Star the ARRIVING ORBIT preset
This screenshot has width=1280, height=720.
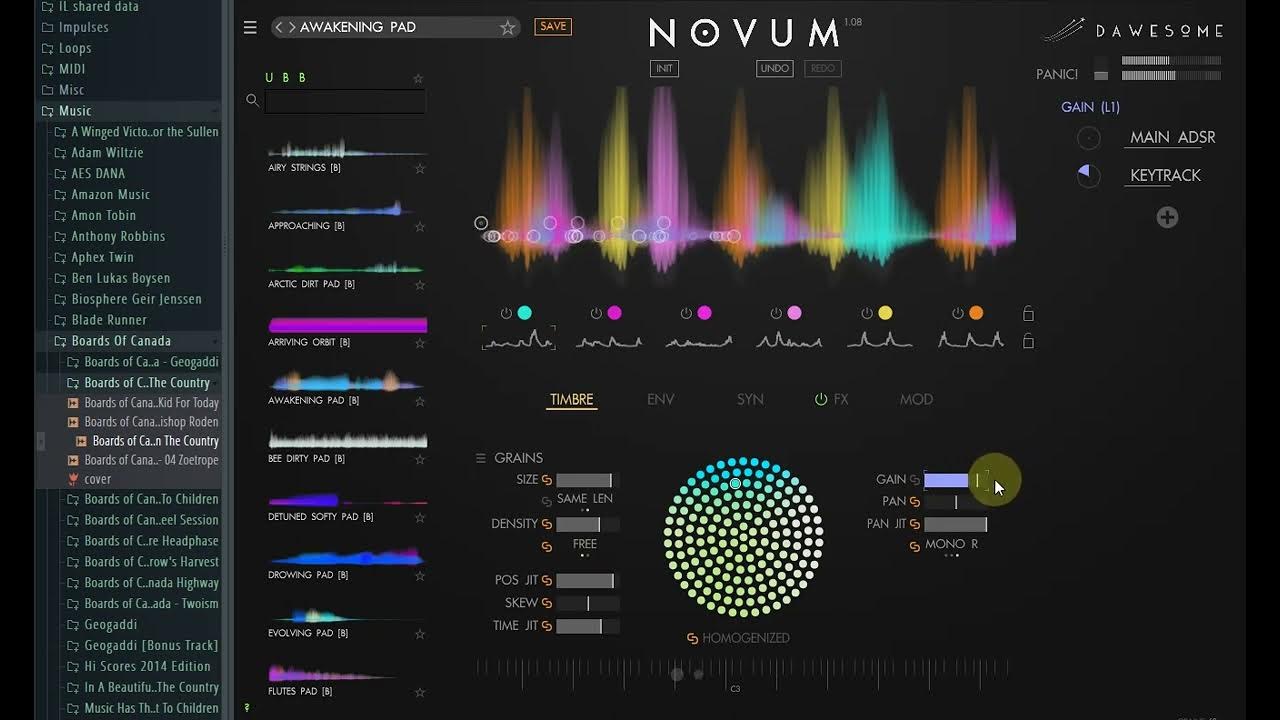click(x=420, y=342)
